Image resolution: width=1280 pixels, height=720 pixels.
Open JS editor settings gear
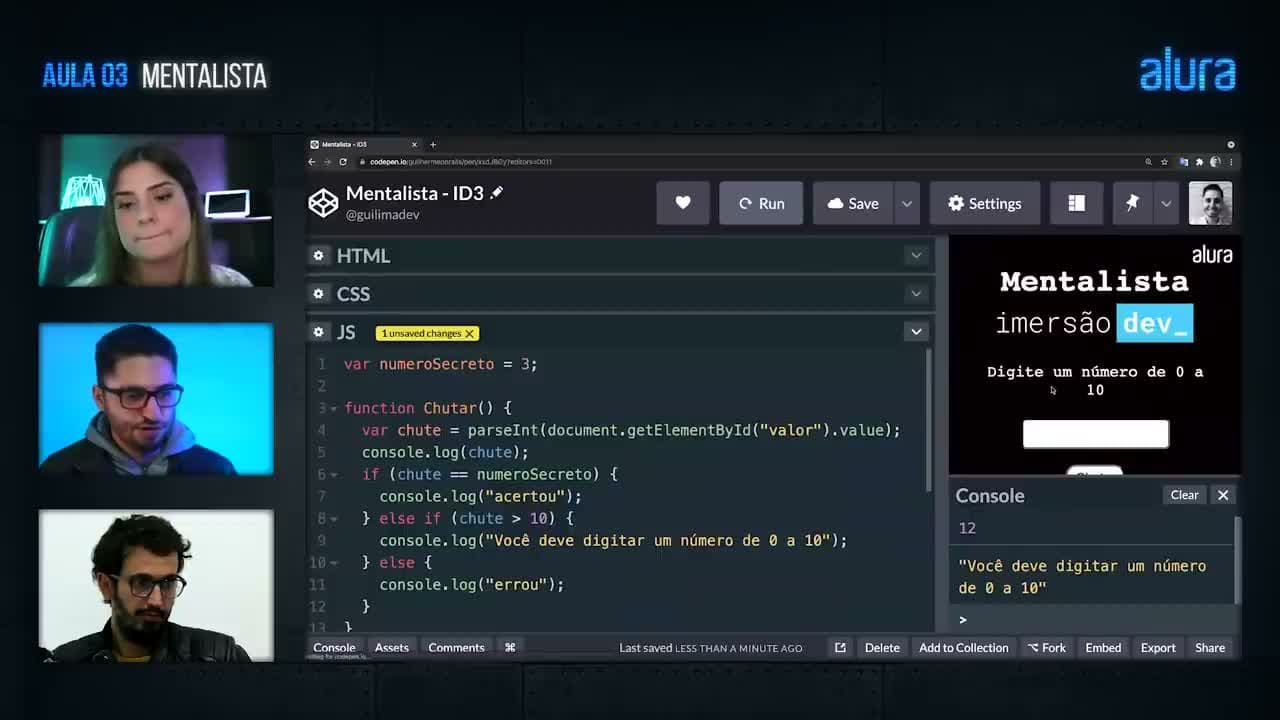click(318, 332)
